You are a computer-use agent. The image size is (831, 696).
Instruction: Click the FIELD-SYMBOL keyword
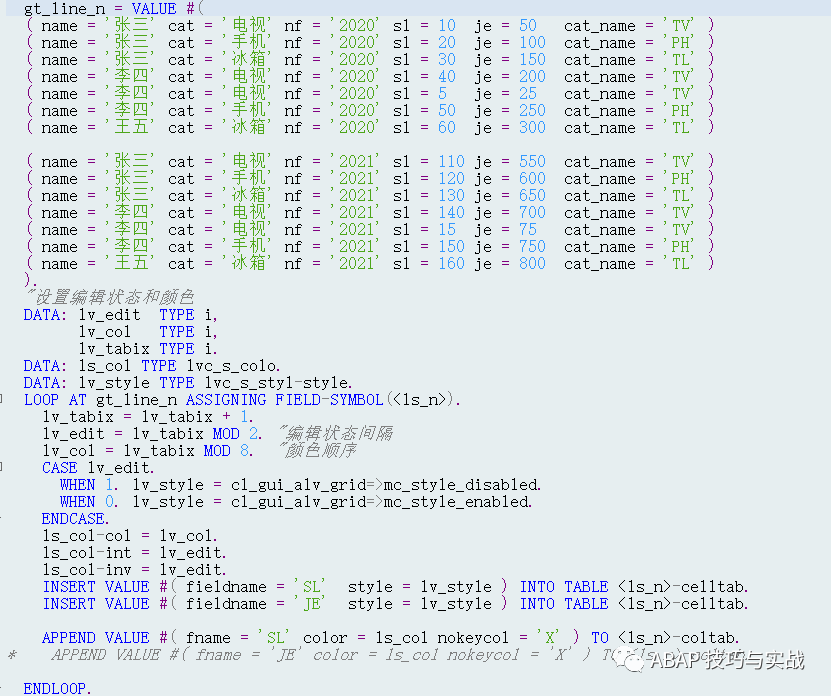329,400
